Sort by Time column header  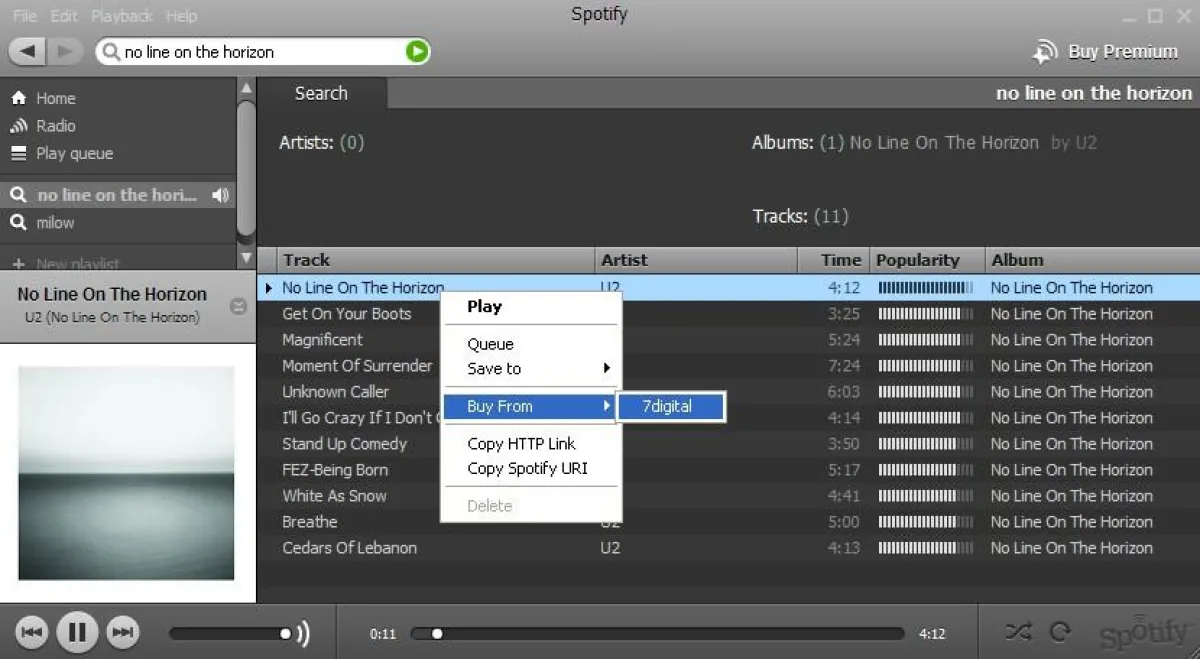click(x=834, y=260)
